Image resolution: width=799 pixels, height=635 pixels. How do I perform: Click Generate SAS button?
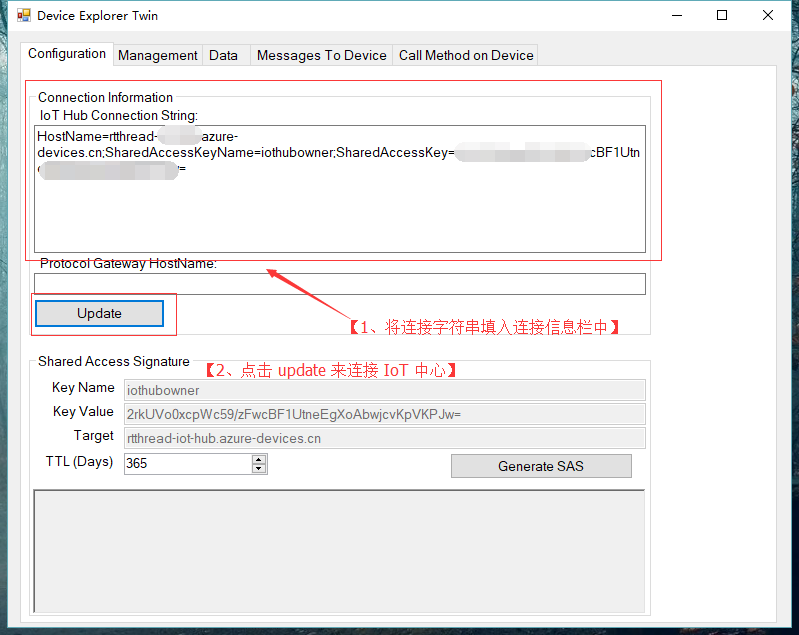(x=541, y=466)
